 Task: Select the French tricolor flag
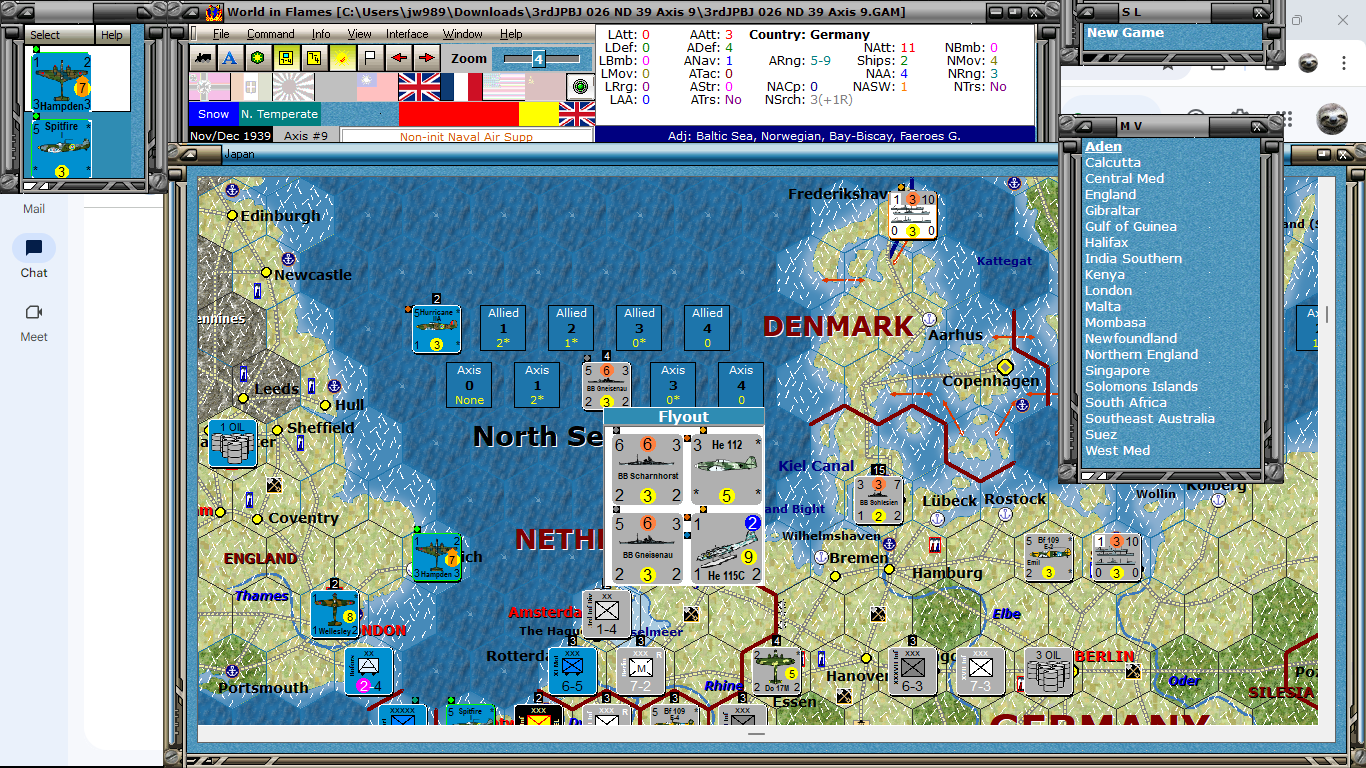(461, 87)
